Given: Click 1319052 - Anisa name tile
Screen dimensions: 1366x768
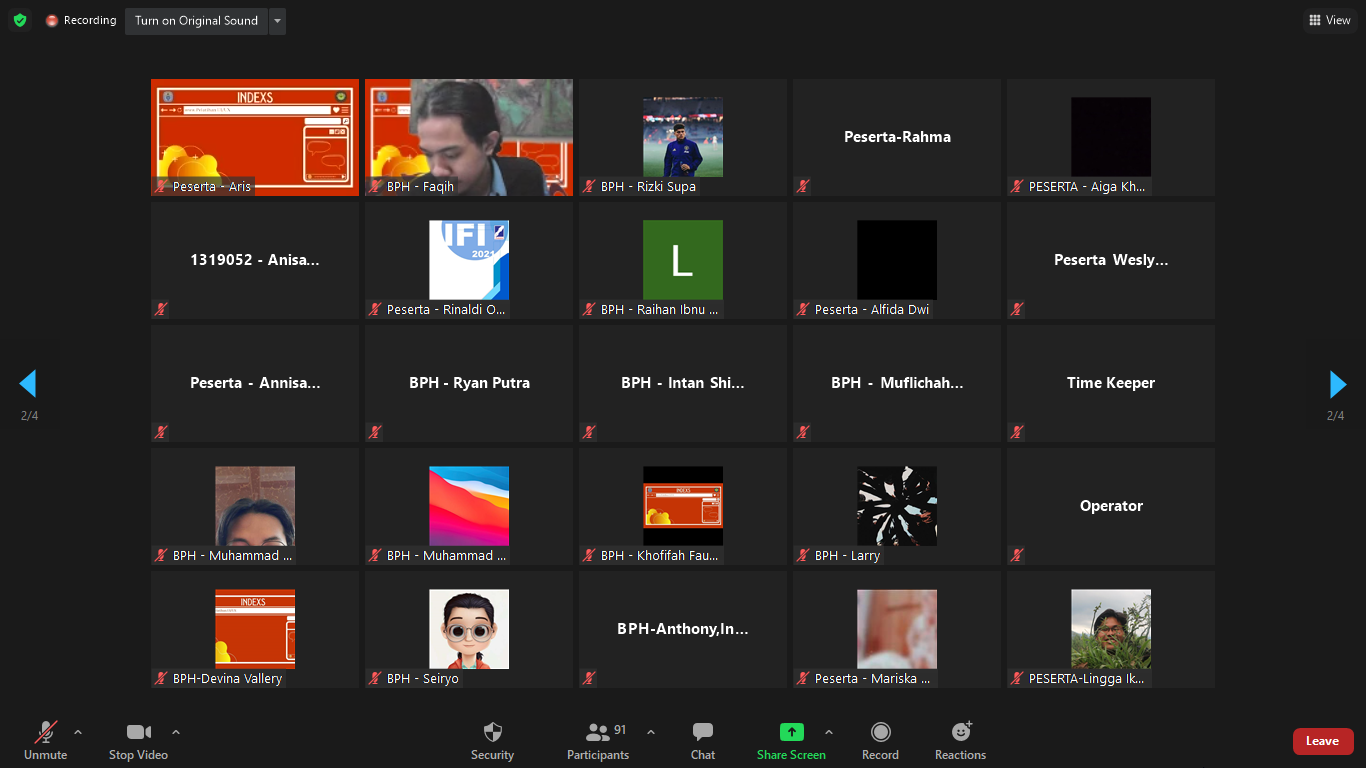Looking at the screenshot, I should [x=255, y=260].
